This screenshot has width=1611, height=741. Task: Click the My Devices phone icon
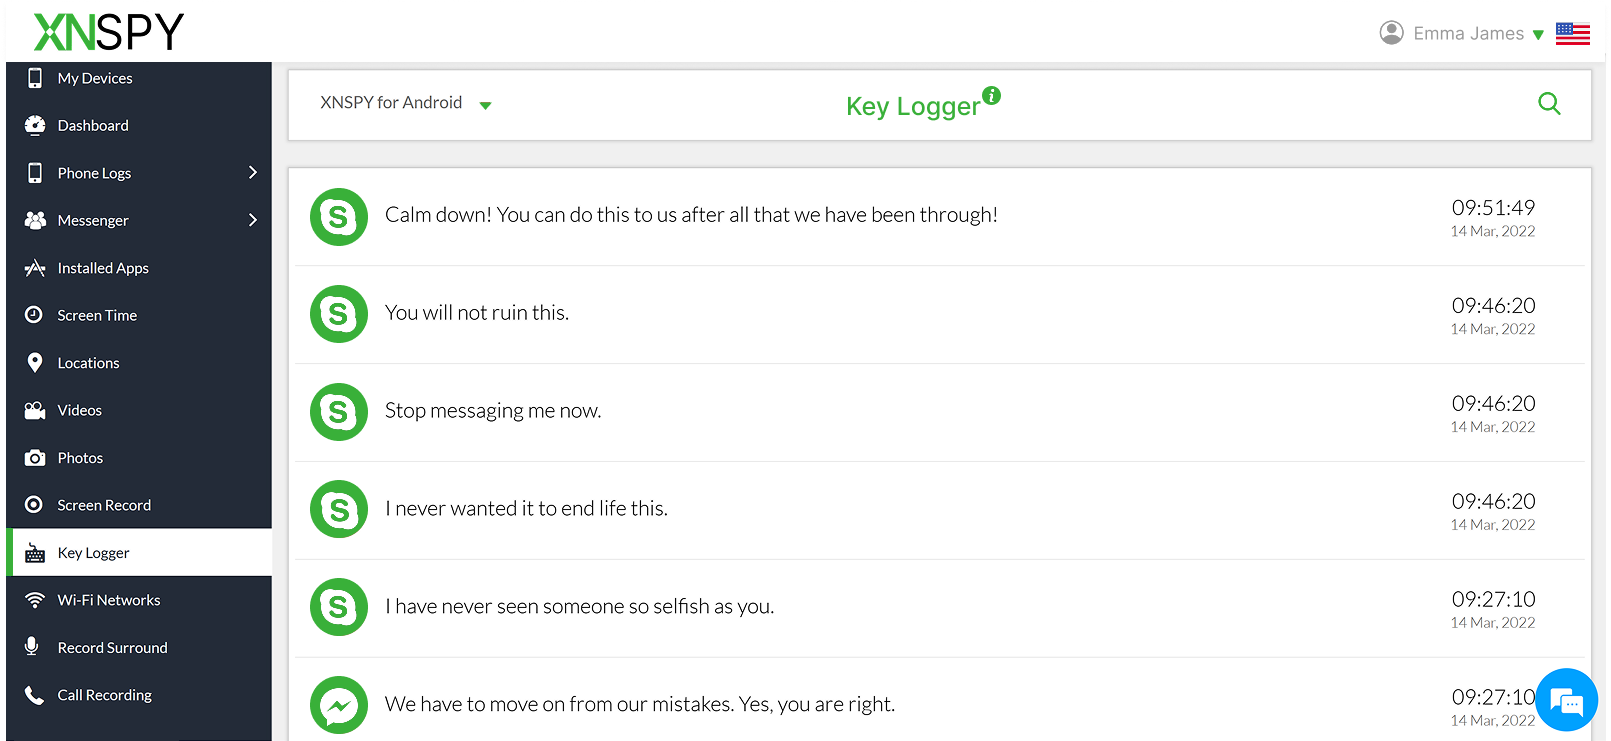coord(35,78)
